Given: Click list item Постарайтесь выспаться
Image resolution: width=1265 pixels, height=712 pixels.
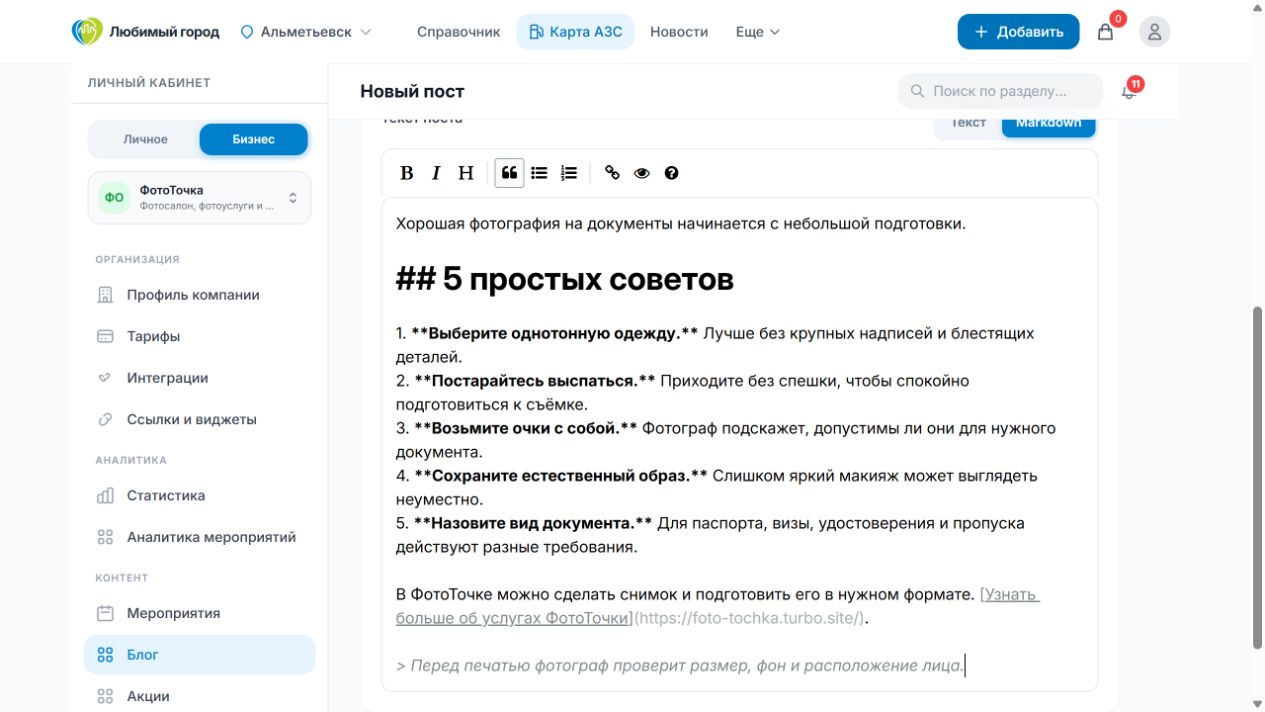Looking at the screenshot, I should point(682,393).
